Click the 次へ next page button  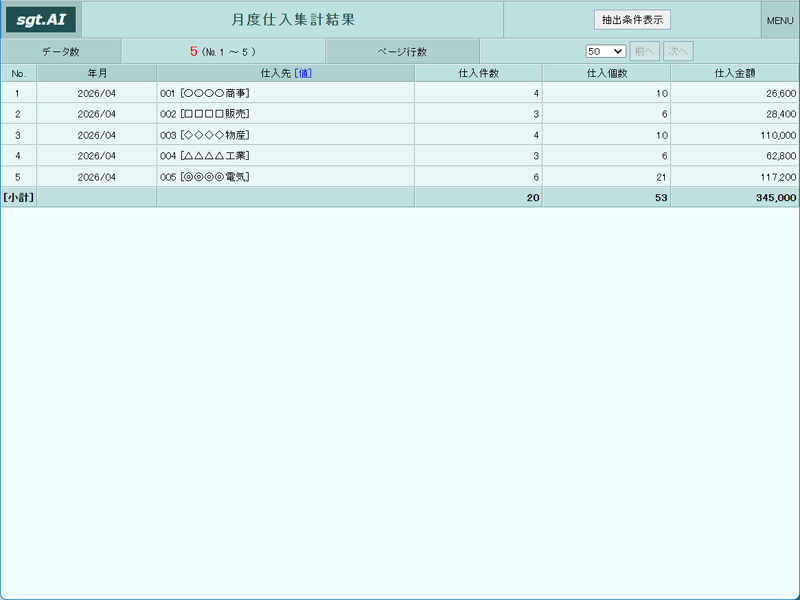point(678,51)
